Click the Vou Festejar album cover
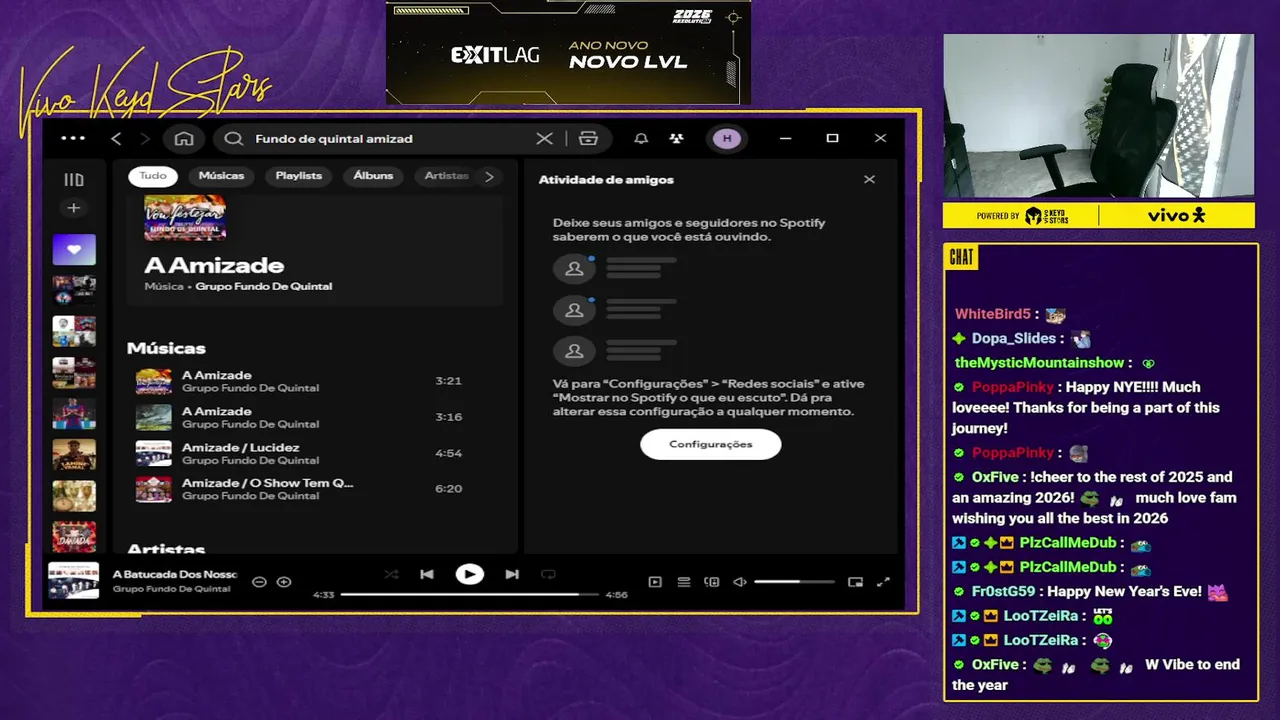Image resolution: width=1280 pixels, height=720 pixels. [185, 217]
